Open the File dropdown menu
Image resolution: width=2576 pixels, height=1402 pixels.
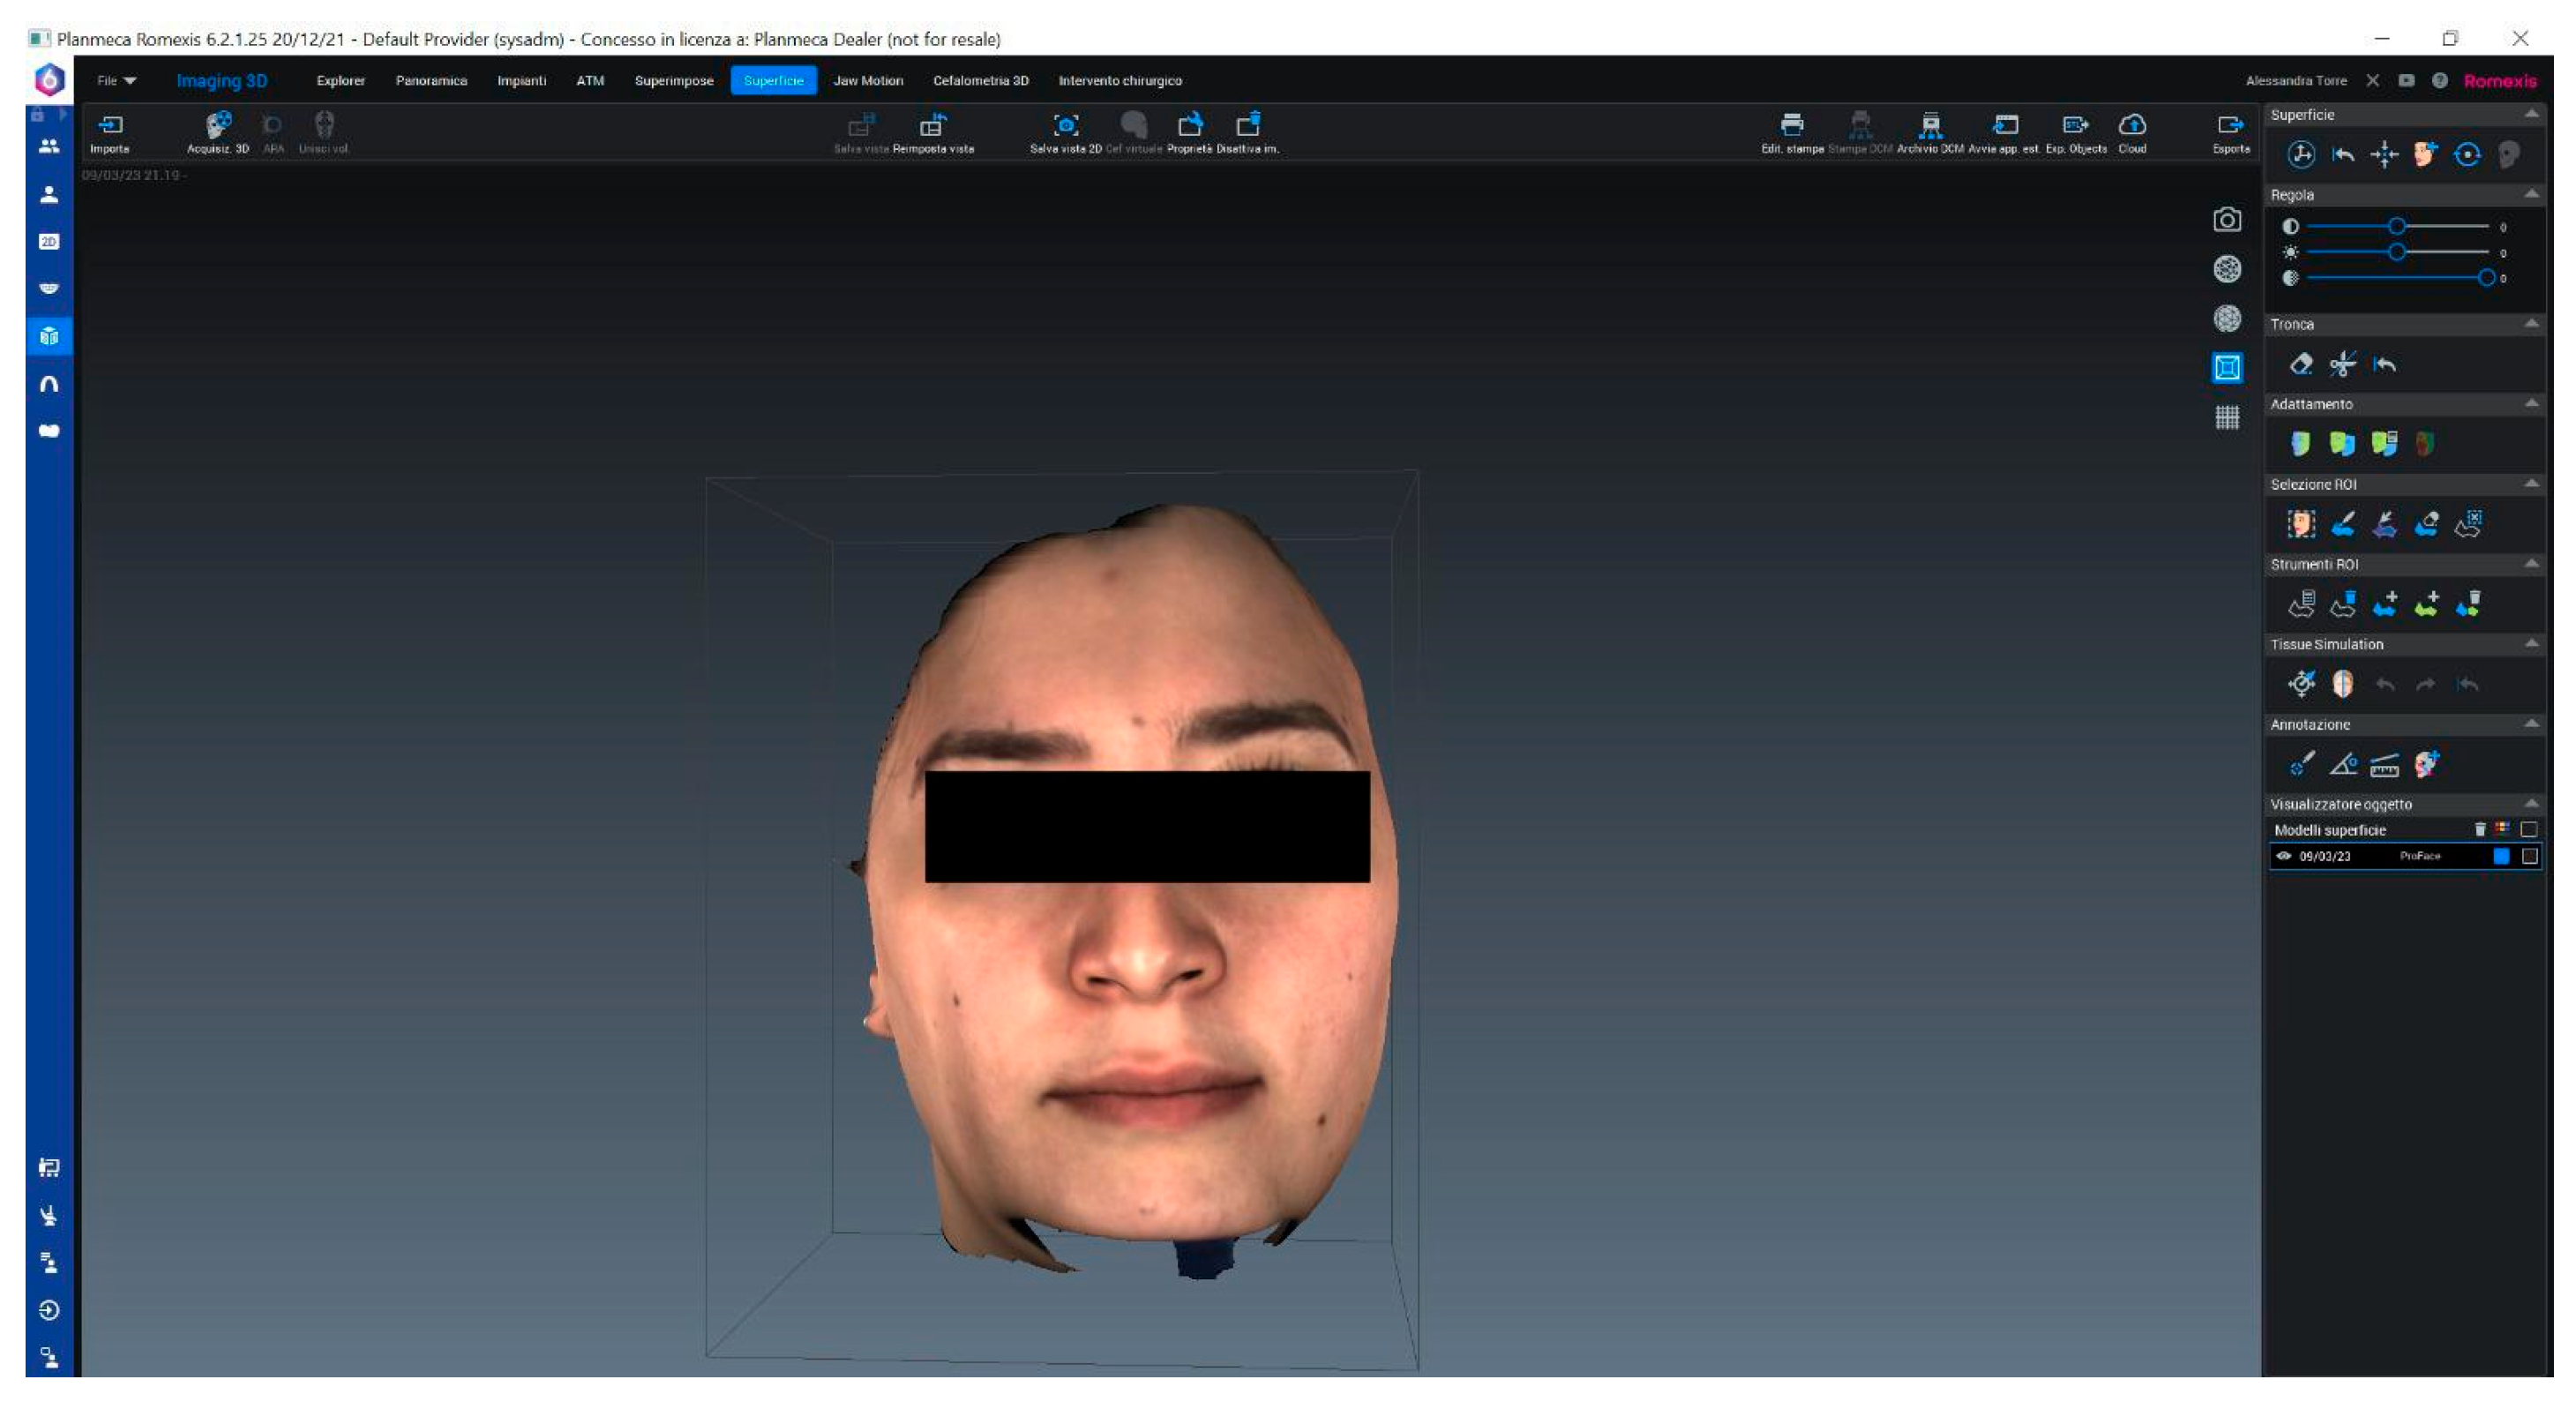(116, 81)
